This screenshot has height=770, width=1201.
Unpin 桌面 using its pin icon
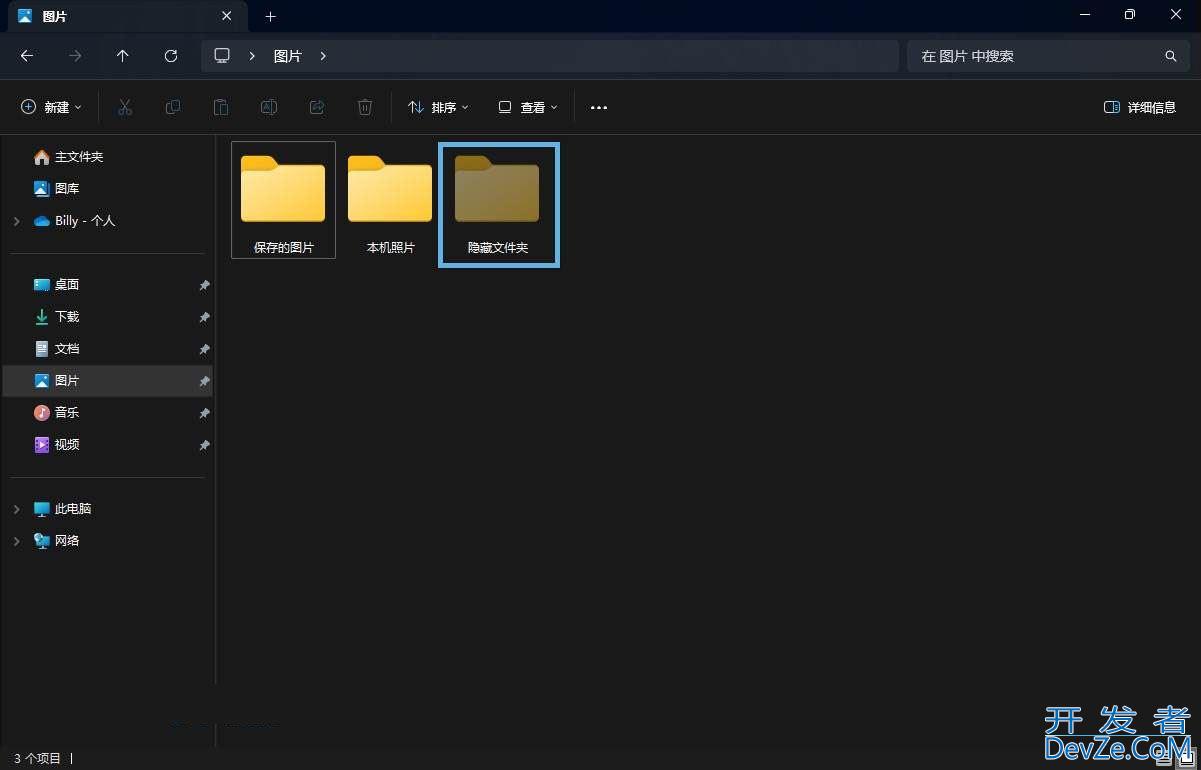pos(204,285)
